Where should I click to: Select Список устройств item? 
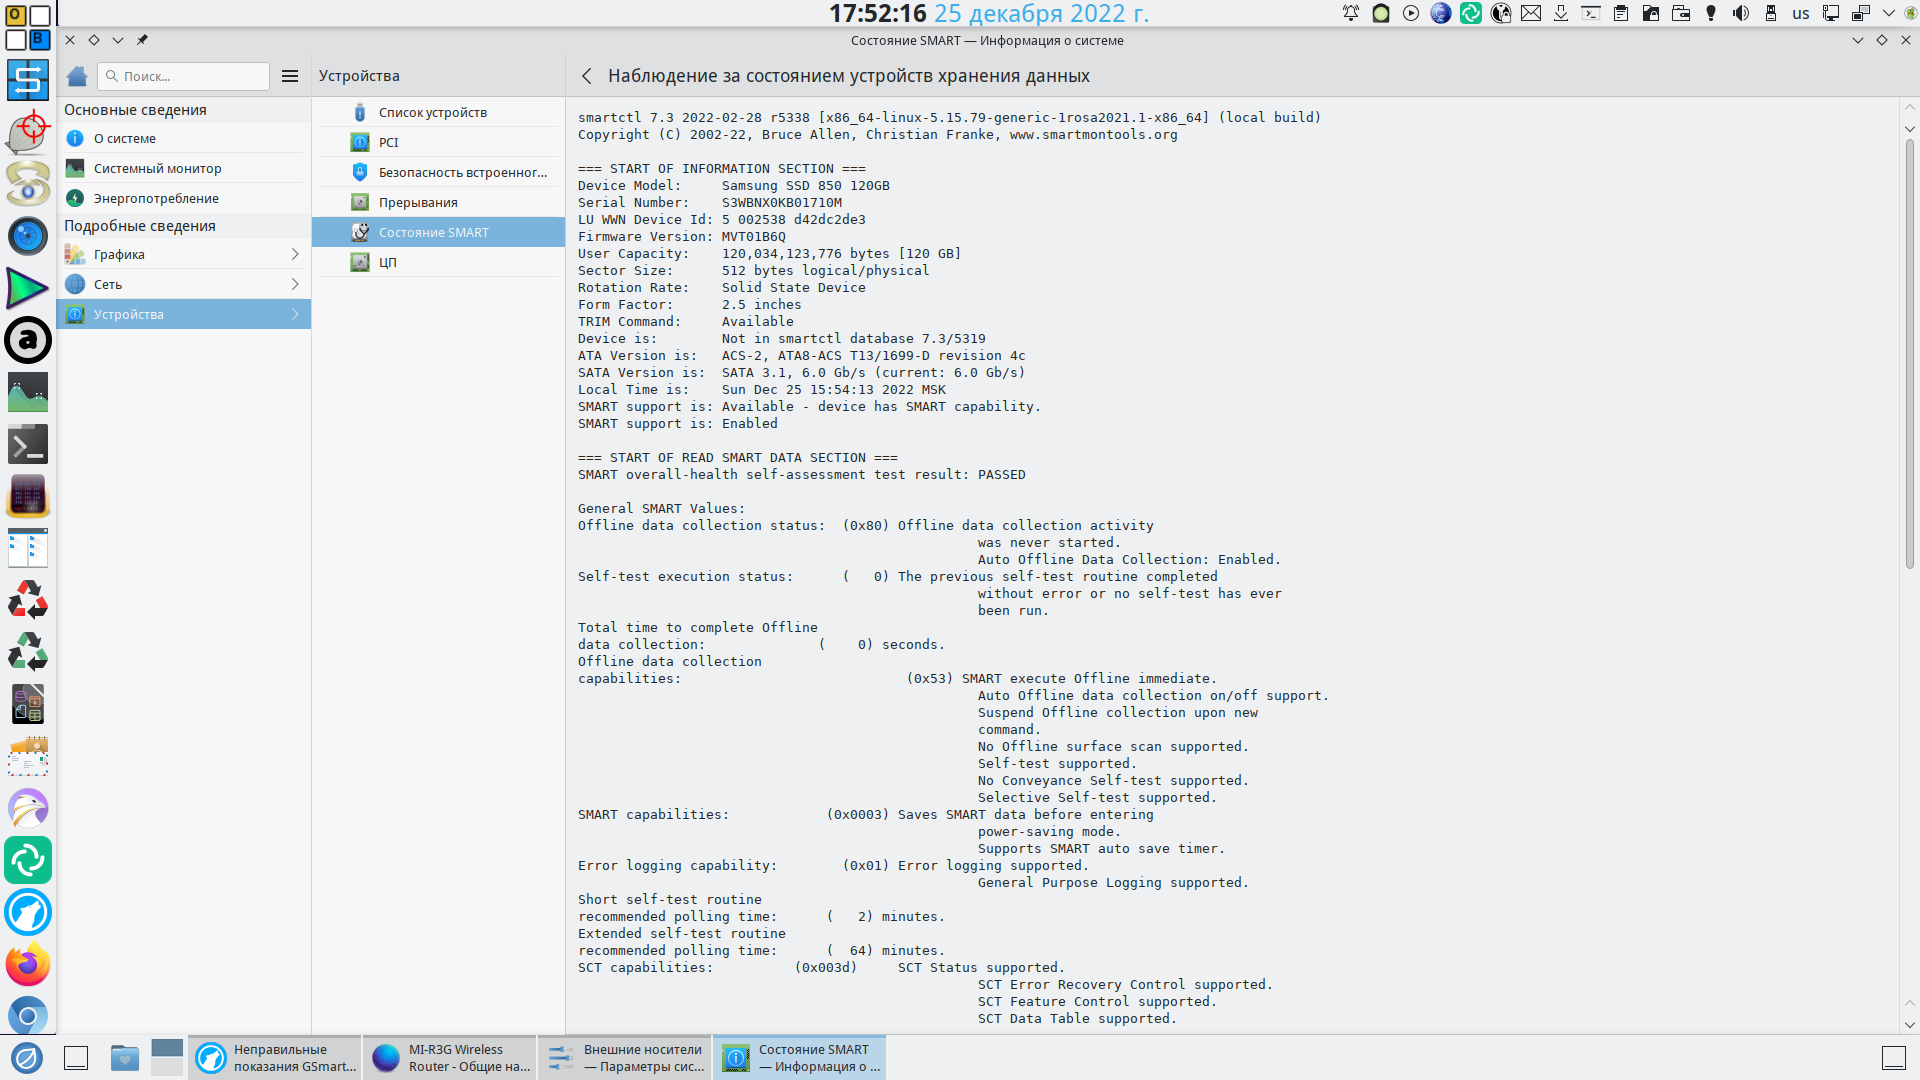click(433, 113)
